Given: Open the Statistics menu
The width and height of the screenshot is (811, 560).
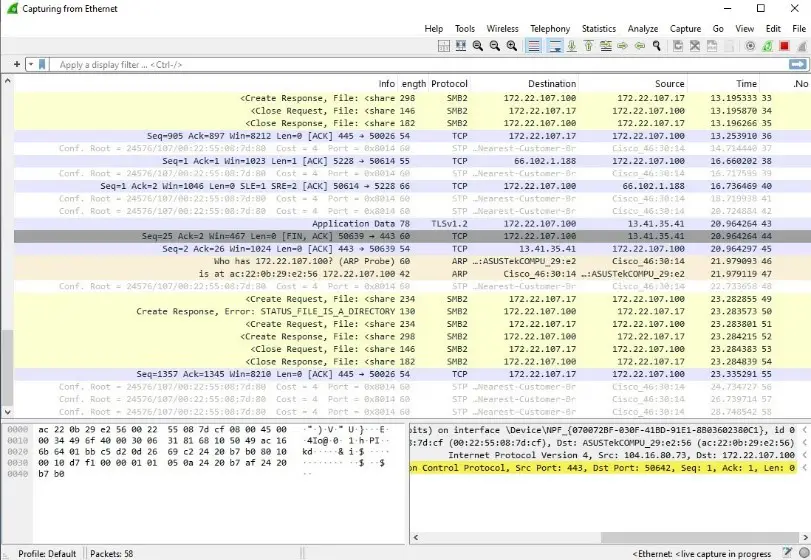Looking at the screenshot, I should point(598,29).
